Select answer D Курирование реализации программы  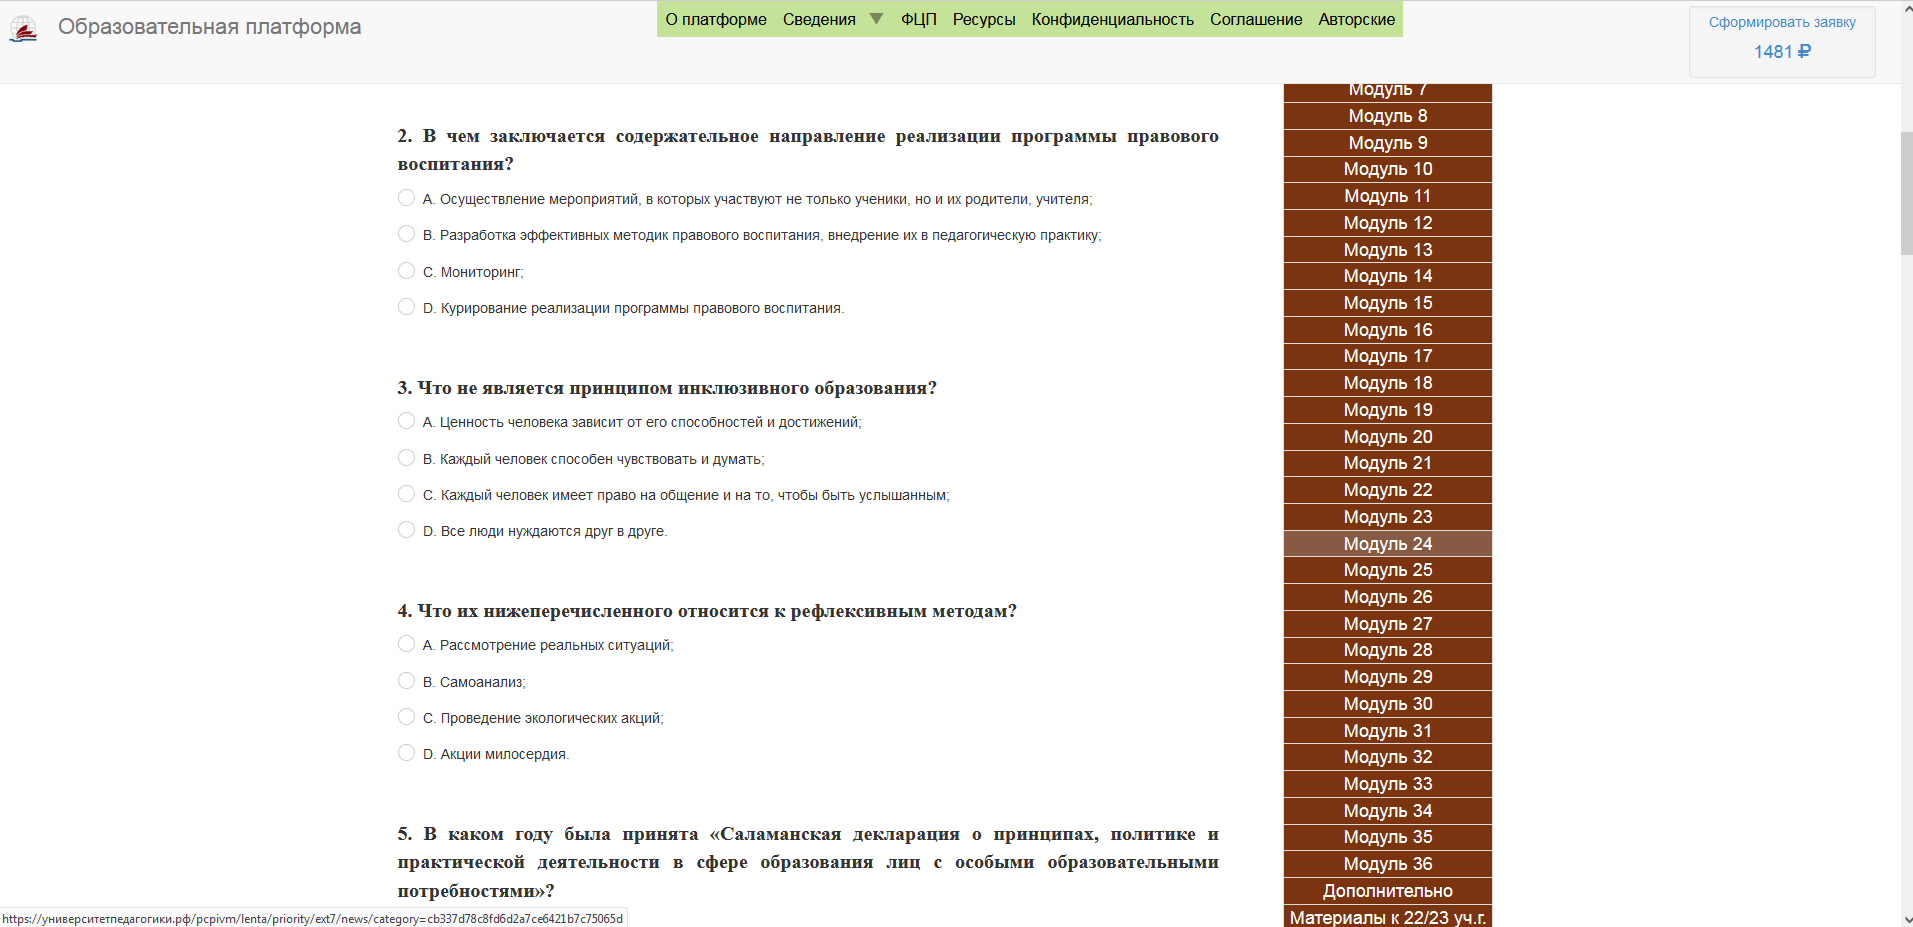point(406,307)
